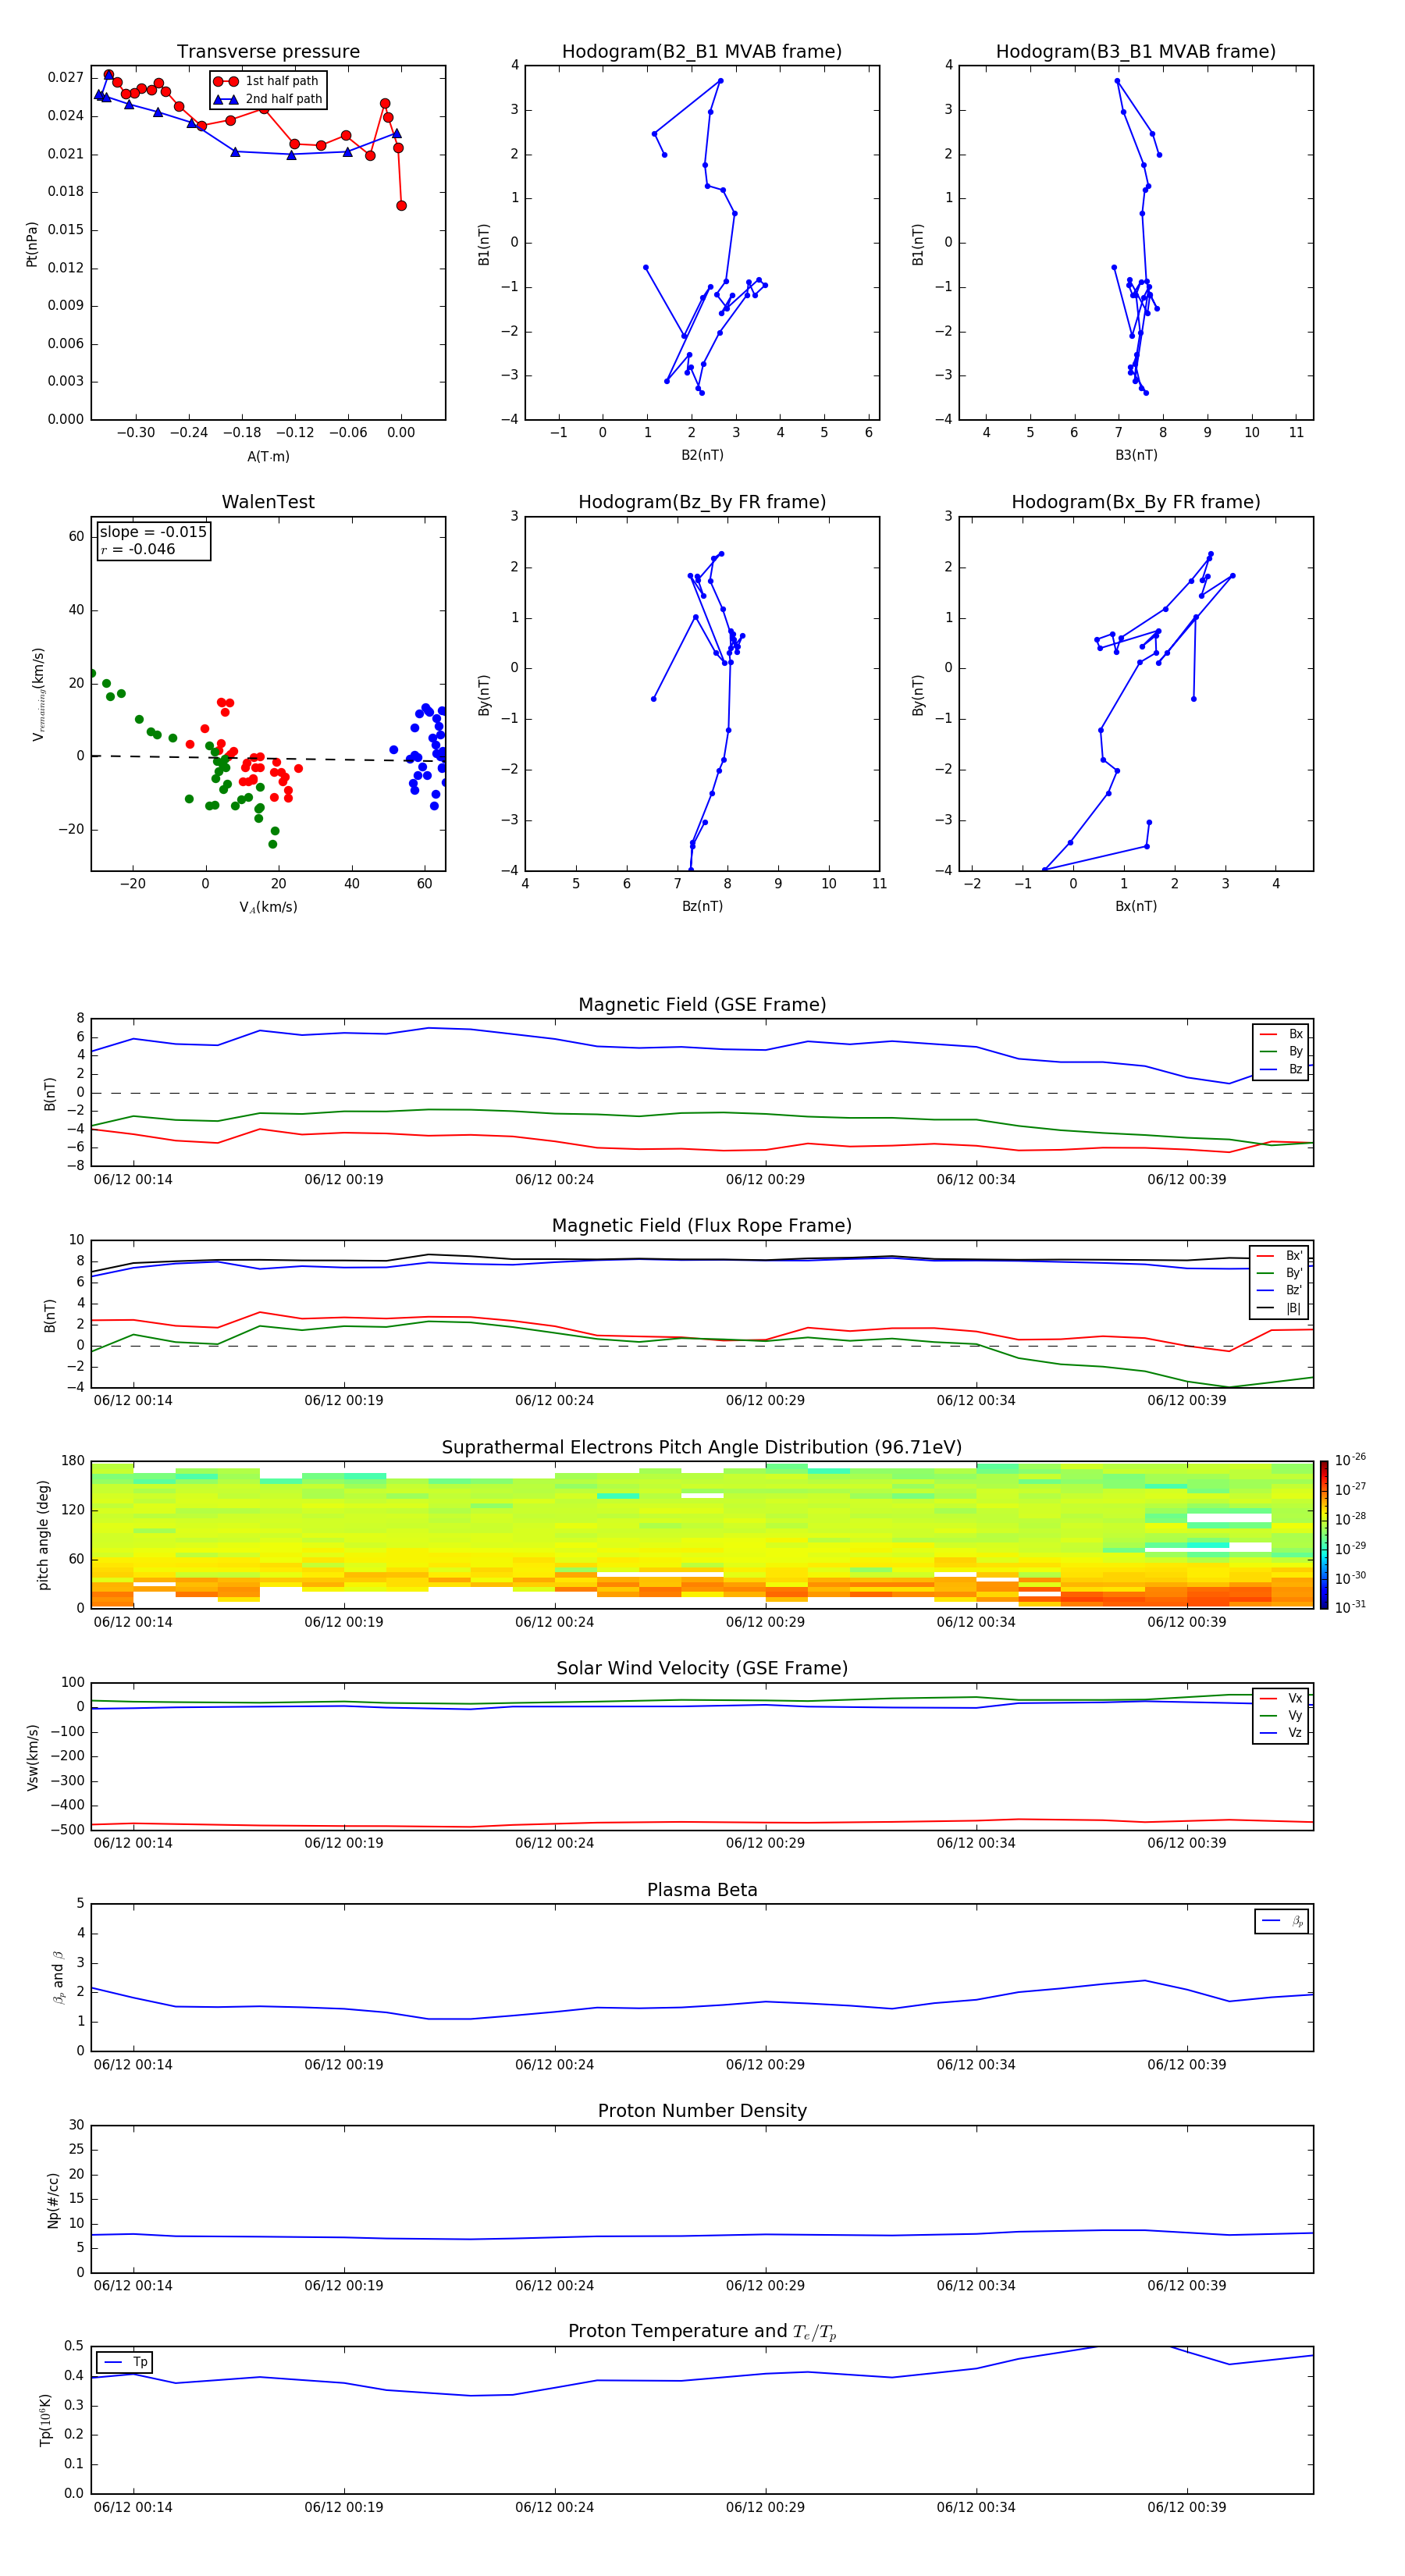Click the 'B3(nT)' x-axis label
The height and width of the screenshot is (2576, 1405).
[x=1136, y=455]
